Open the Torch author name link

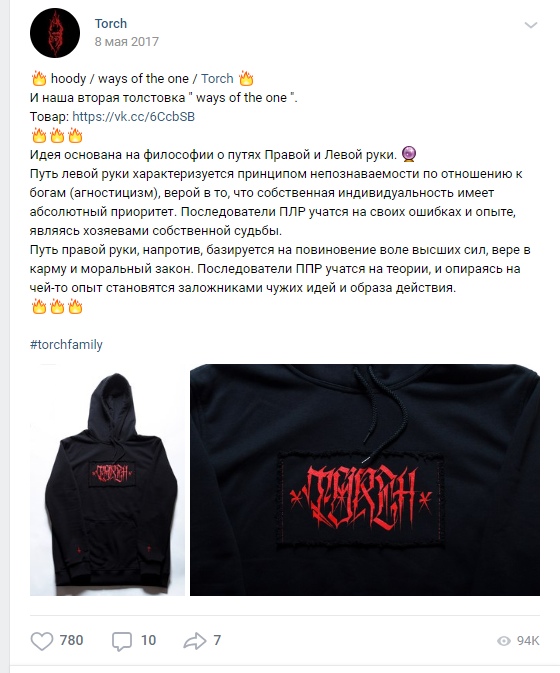[111, 23]
